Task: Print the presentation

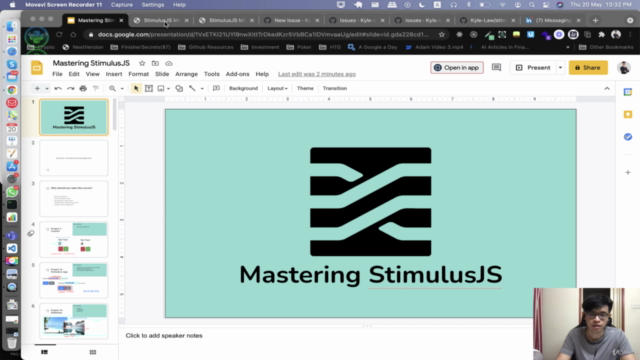Action: pyautogui.click(x=83, y=88)
